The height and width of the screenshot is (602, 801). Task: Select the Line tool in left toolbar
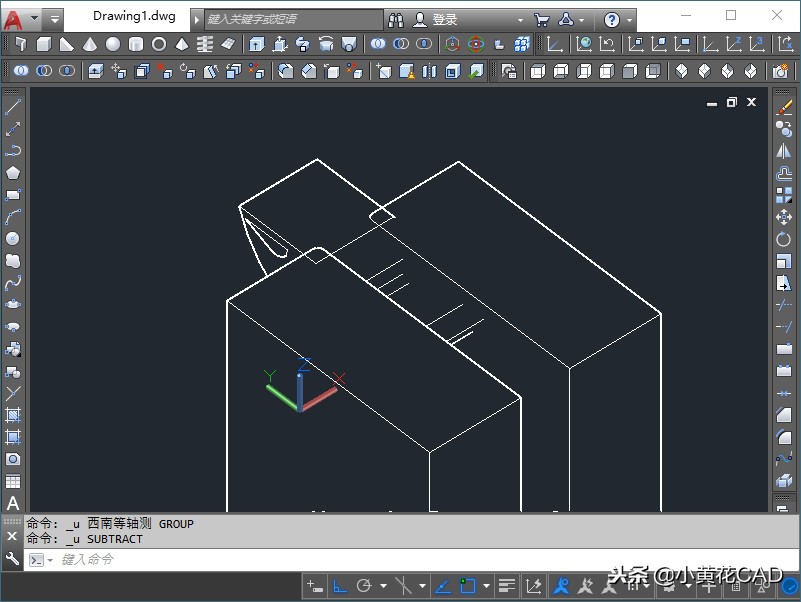13,107
